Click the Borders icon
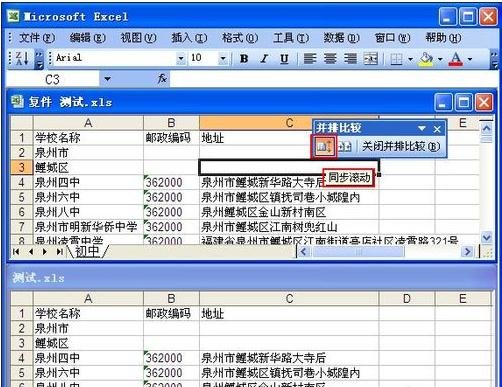The height and width of the screenshot is (387, 502). 397,59
